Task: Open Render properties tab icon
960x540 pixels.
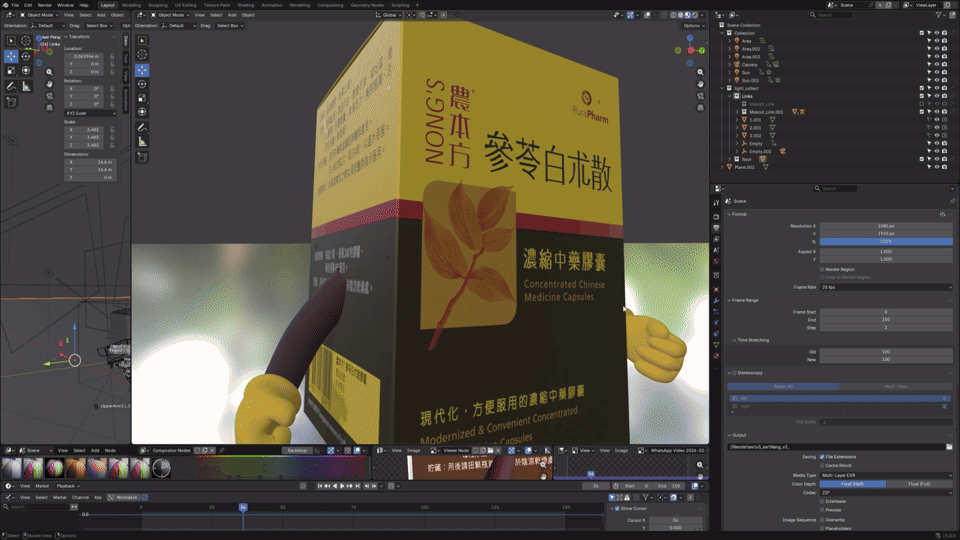Action: (x=716, y=217)
